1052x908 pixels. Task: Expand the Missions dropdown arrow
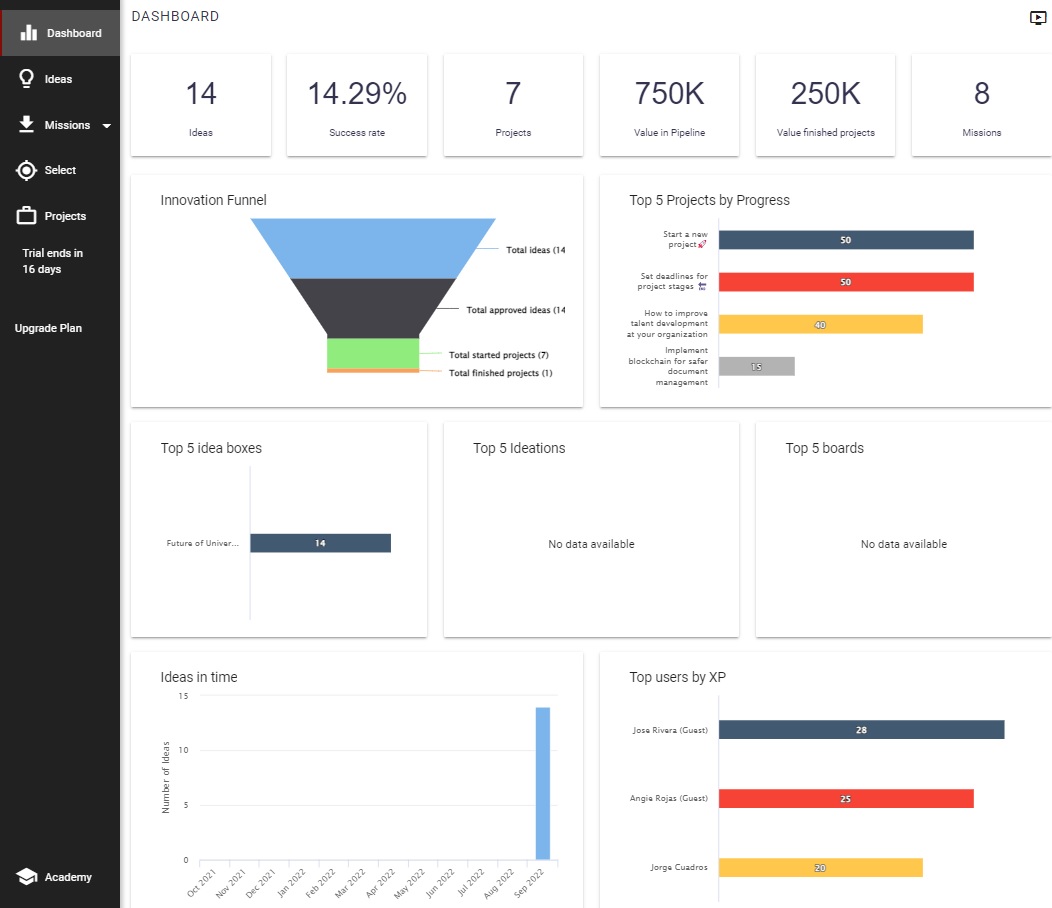[106, 126]
